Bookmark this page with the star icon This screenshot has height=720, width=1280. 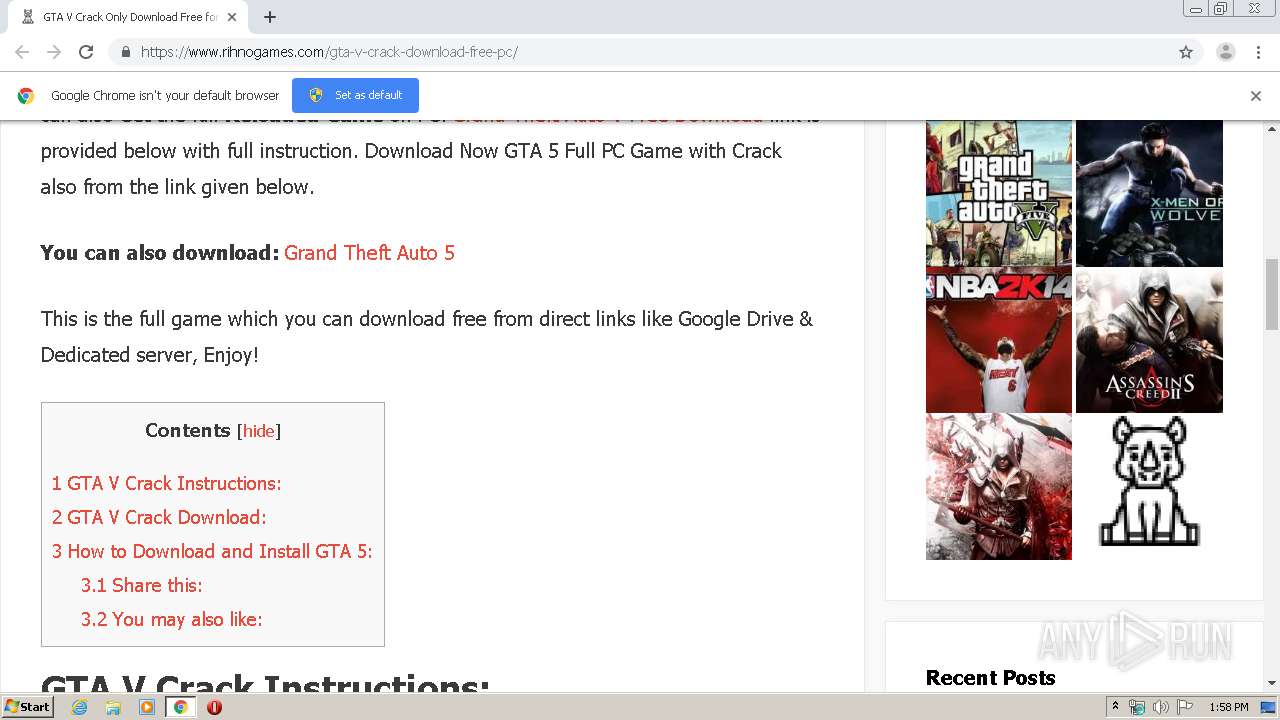[x=1186, y=52]
